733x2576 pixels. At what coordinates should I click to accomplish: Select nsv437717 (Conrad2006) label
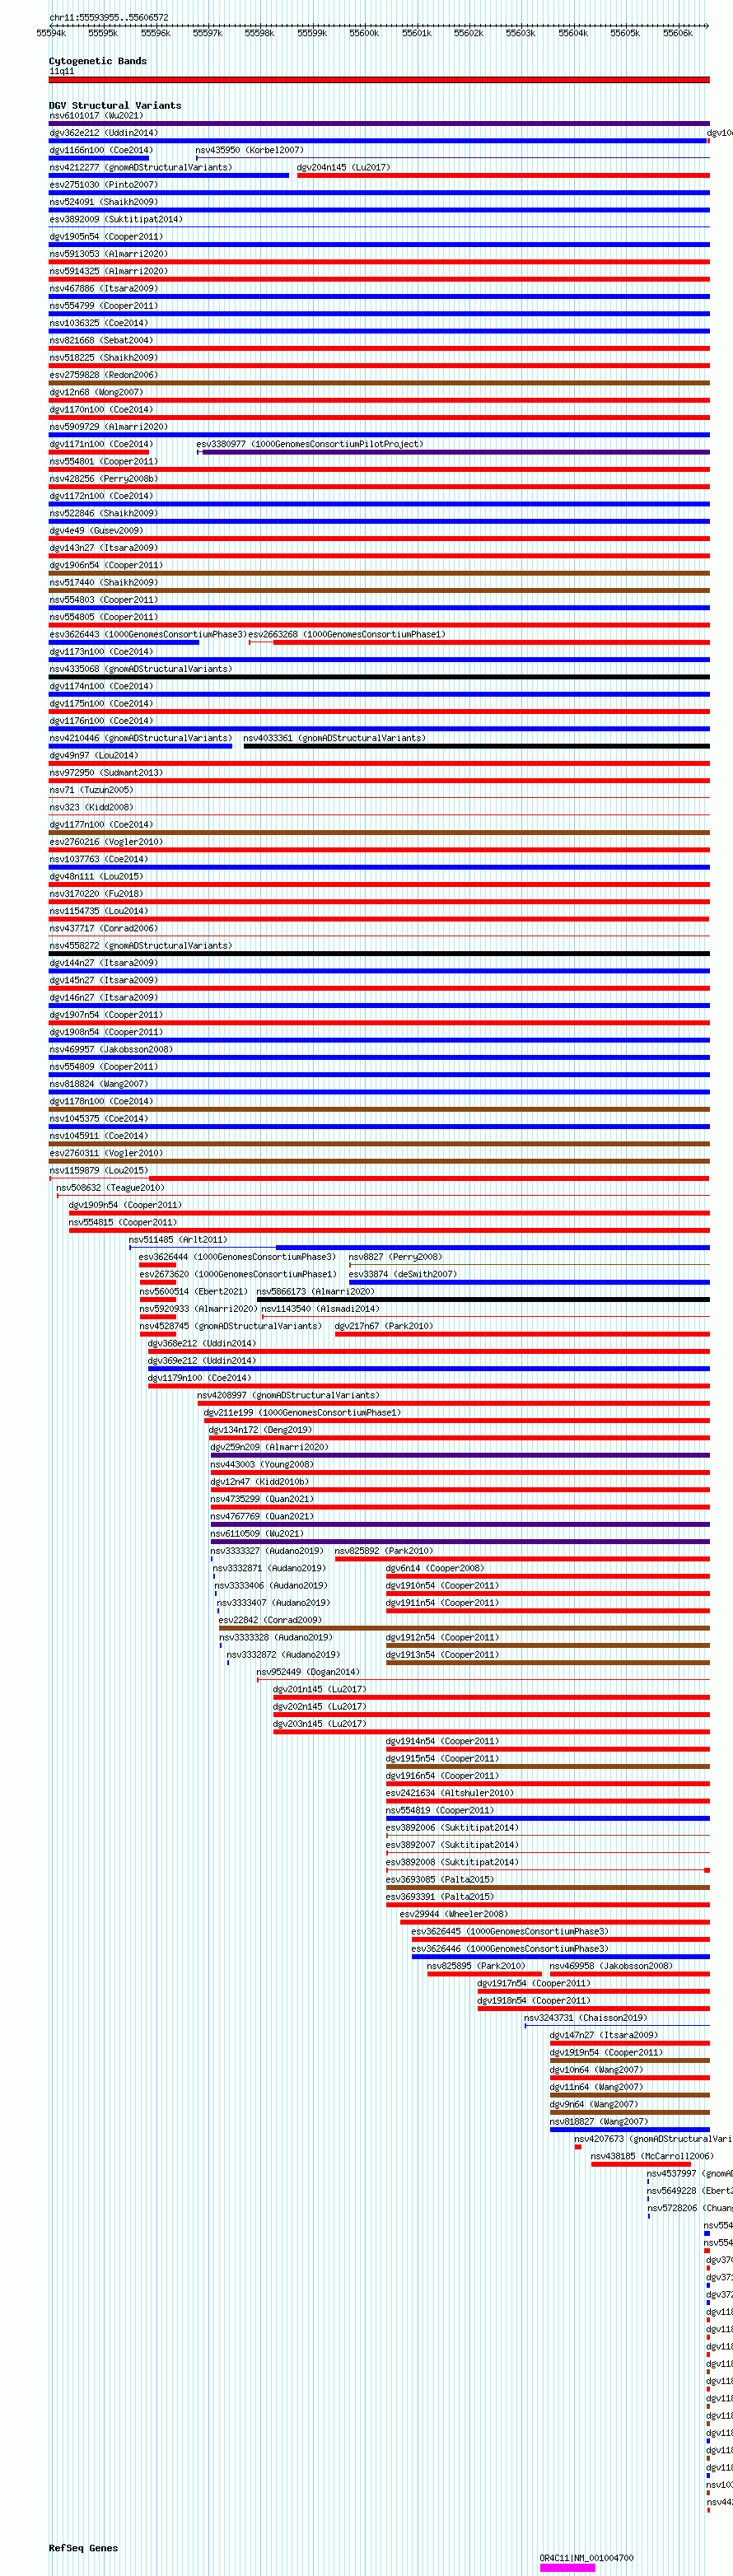pos(103,928)
